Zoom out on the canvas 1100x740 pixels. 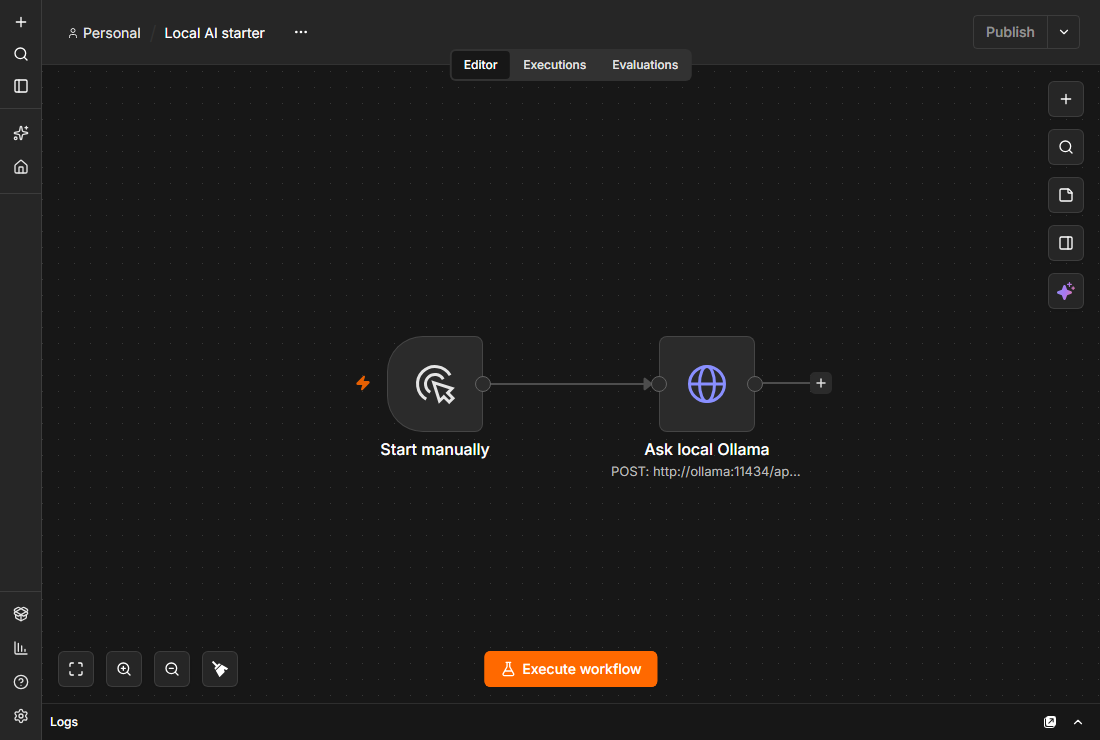(172, 669)
